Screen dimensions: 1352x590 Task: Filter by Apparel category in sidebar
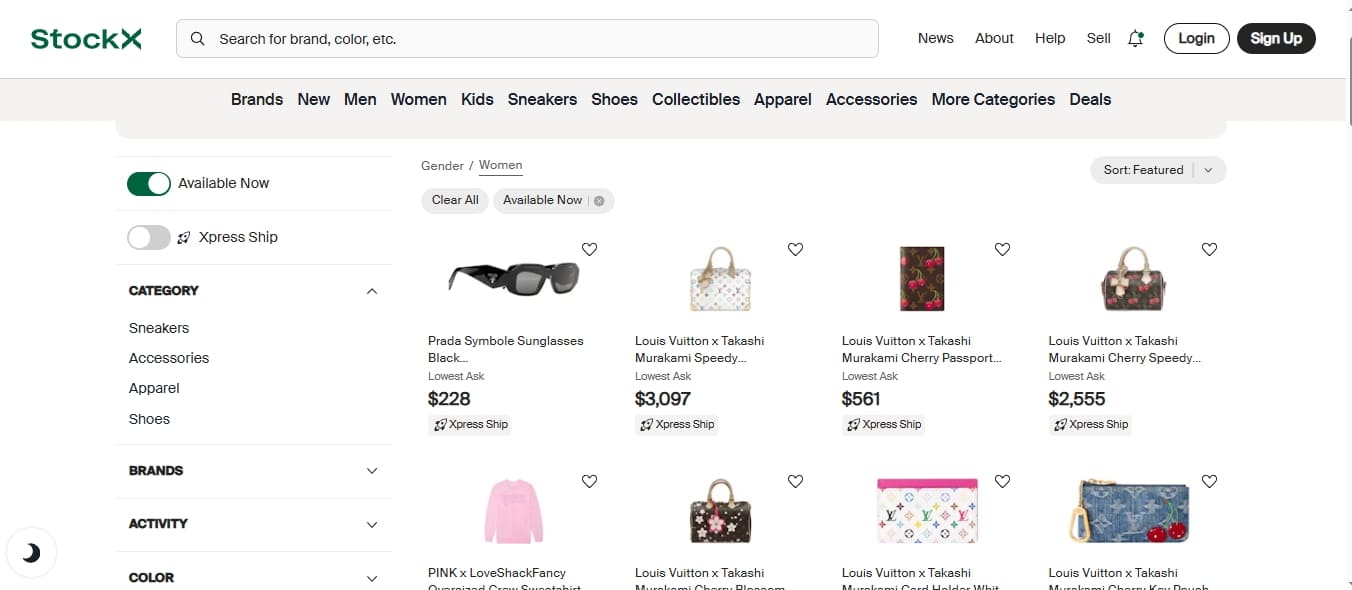click(154, 388)
